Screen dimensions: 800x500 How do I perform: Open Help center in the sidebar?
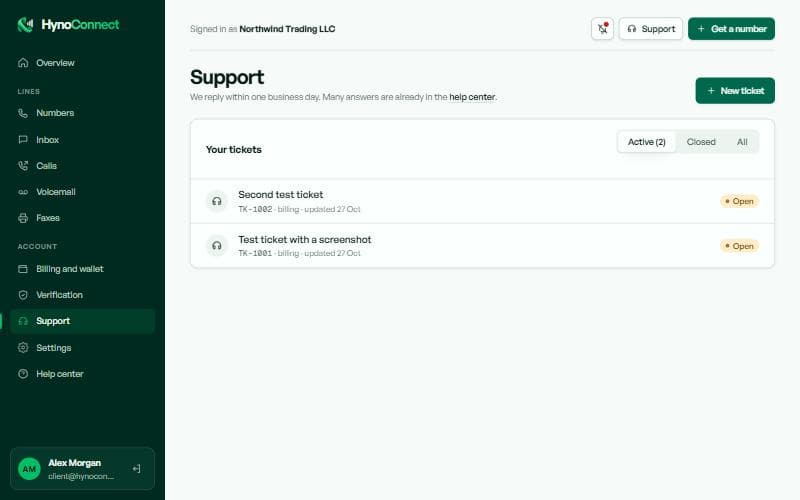(x=83, y=373)
